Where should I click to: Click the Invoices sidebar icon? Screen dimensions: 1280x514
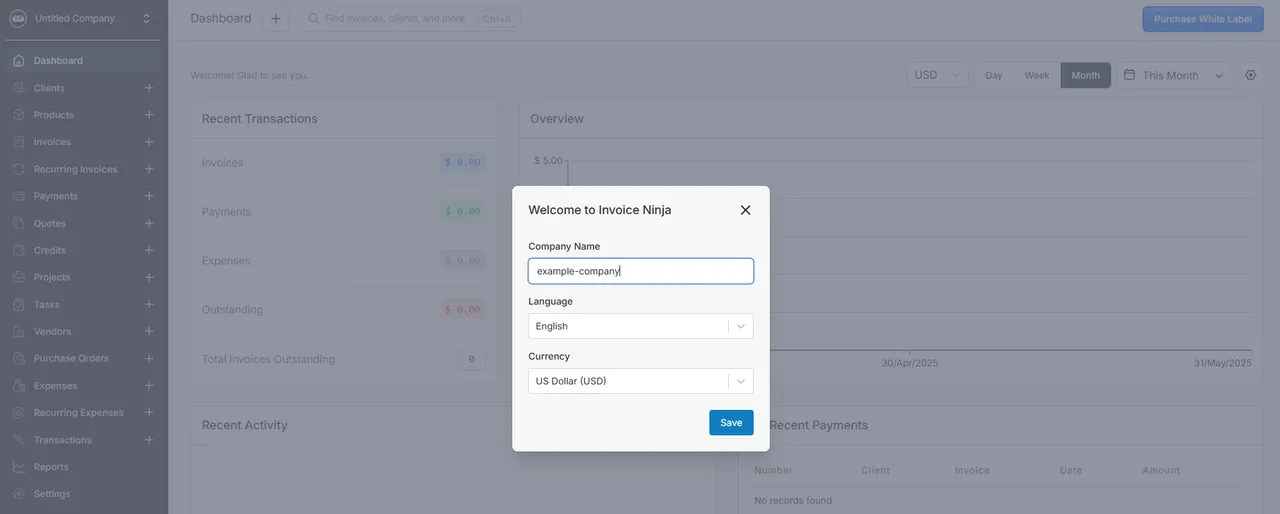[18, 142]
